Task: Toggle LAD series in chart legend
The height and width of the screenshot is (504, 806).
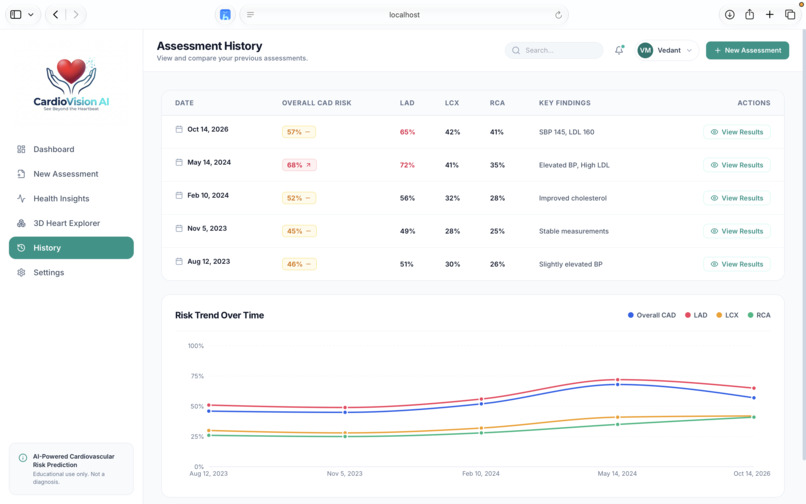Action: coord(696,315)
